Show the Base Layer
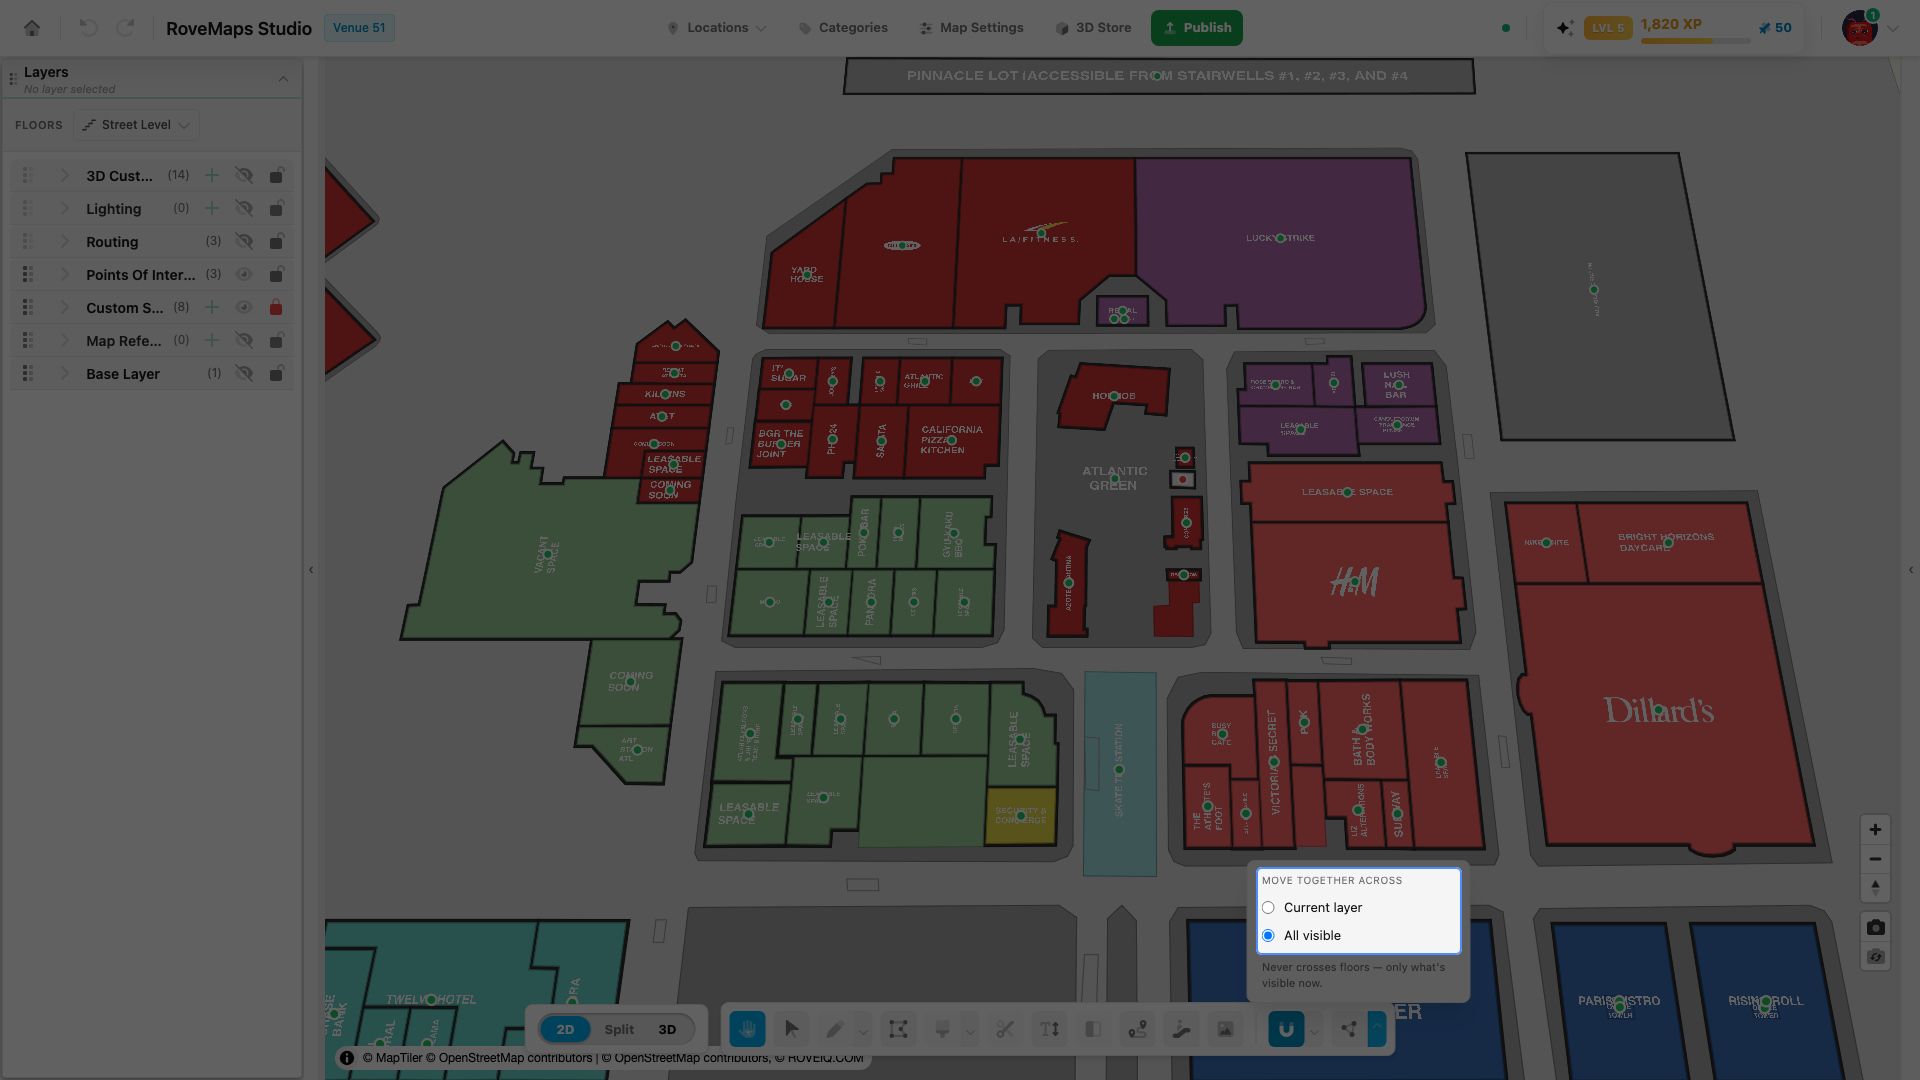 [x=244, y=373]
